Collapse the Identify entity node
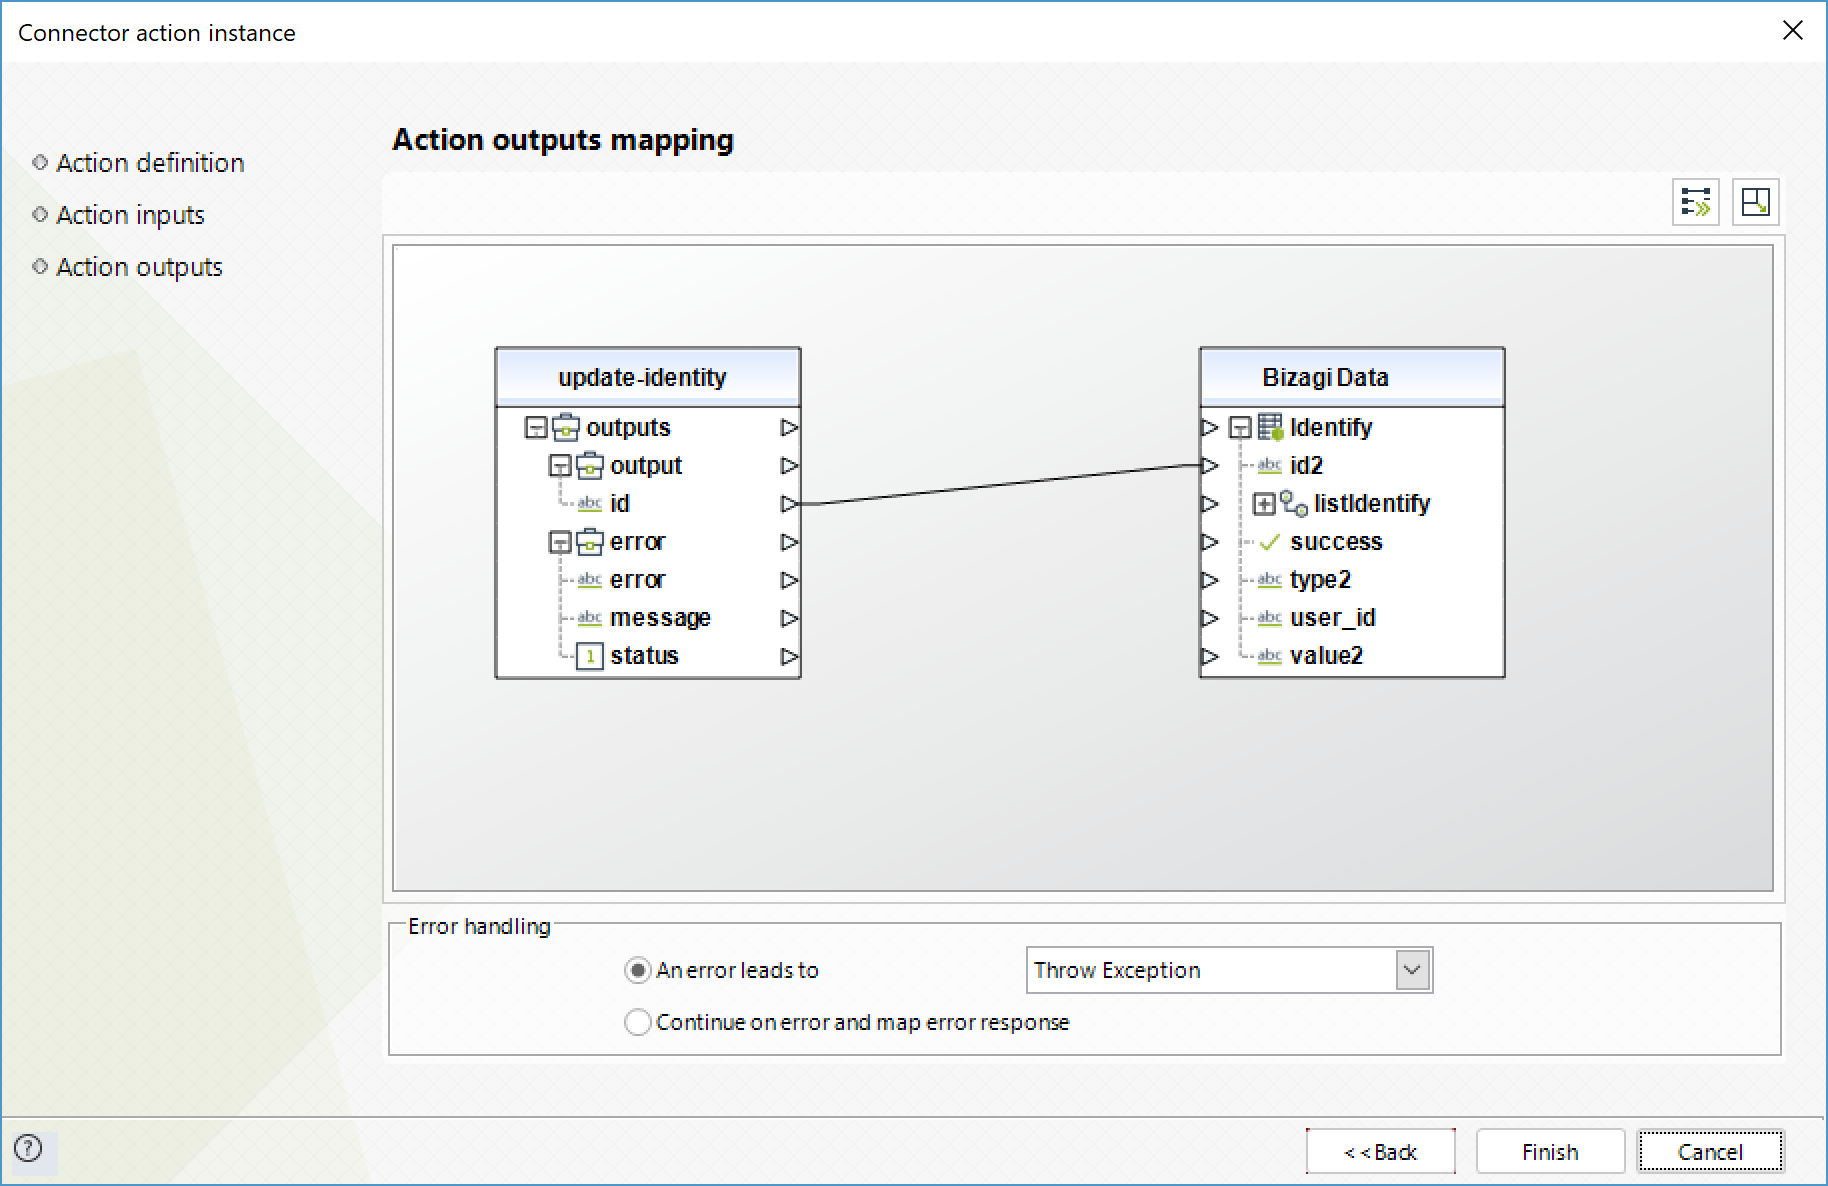Screen dimensions: 1828x1186 1240,428
